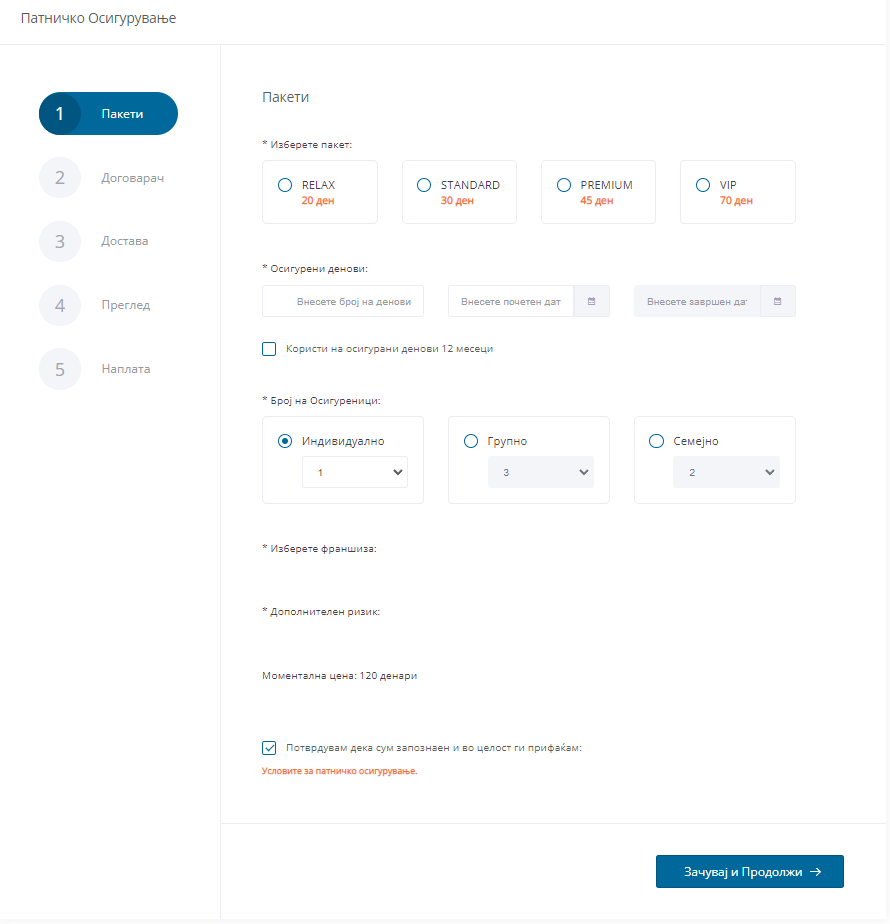Click the step 2 circle for Договарач
This screenshot has height=924, width=890.
[60, 178]
